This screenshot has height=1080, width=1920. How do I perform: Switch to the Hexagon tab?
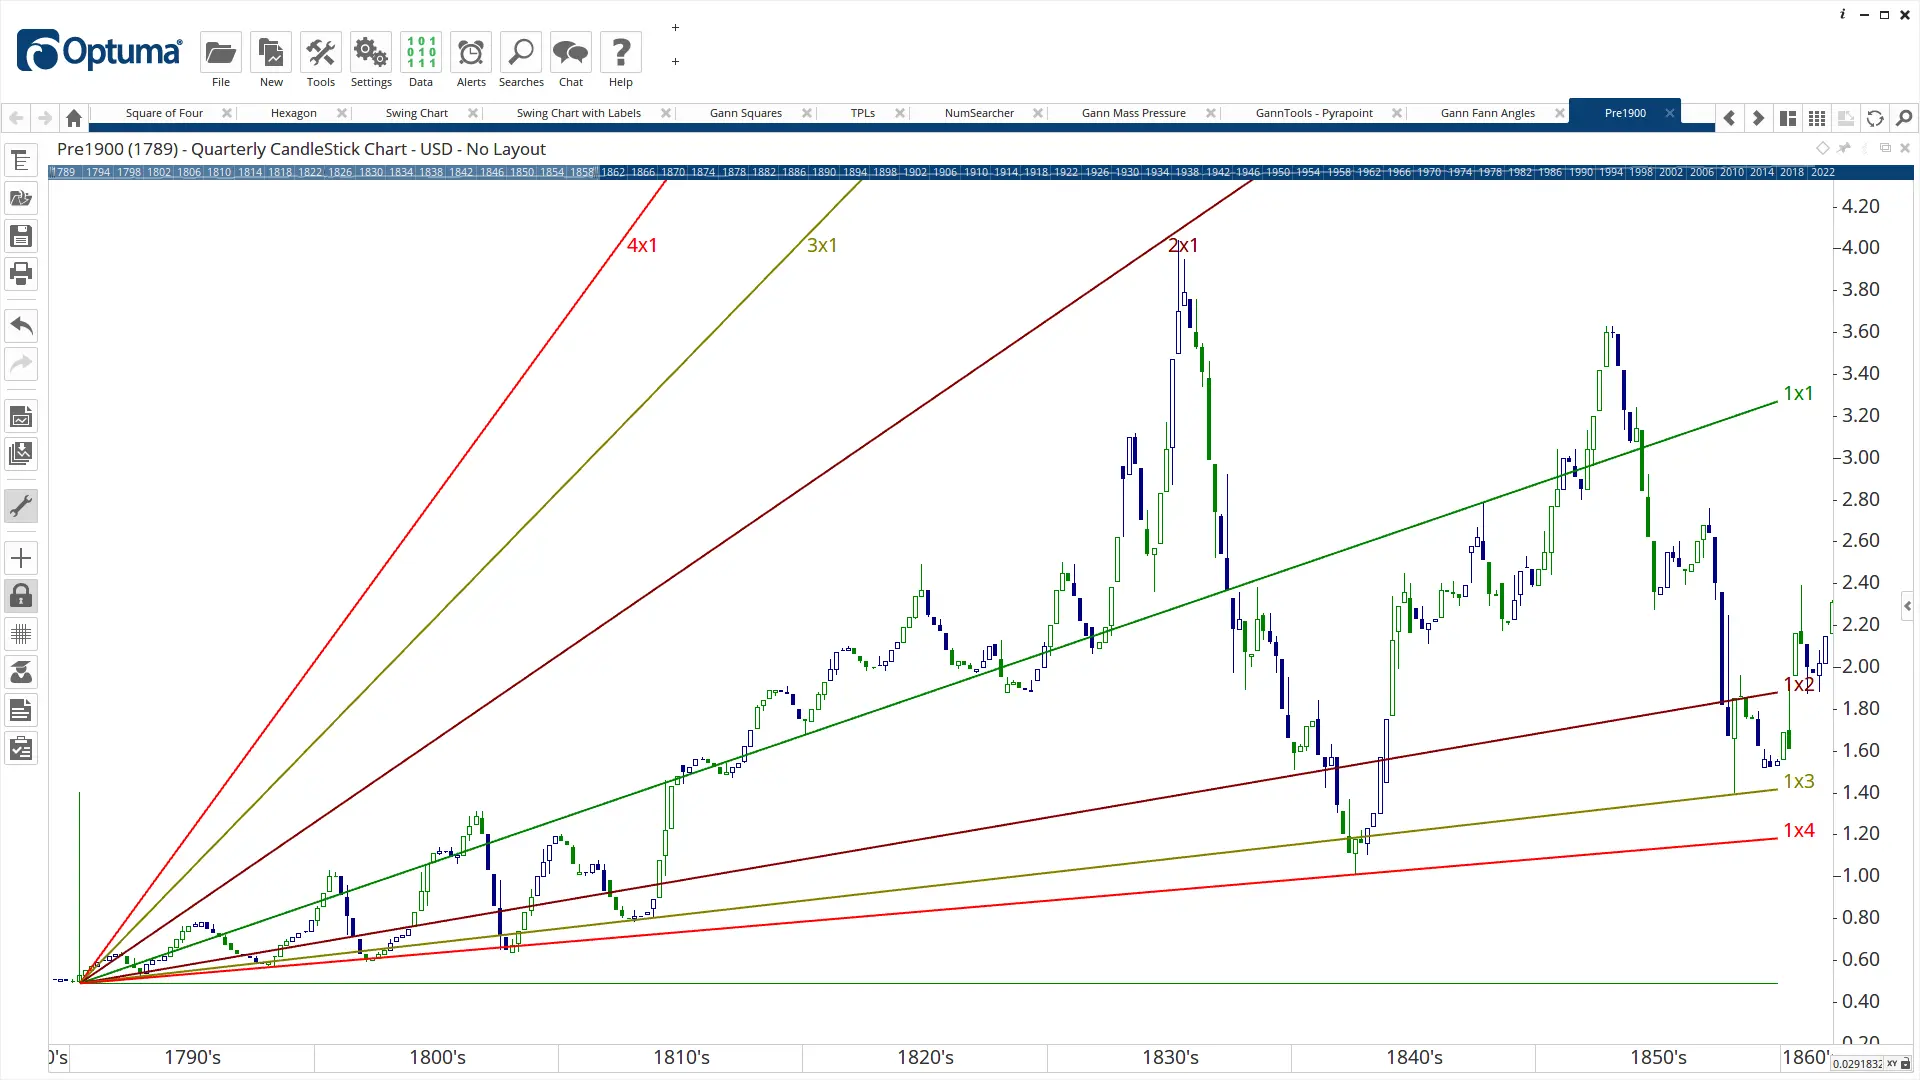click(293, 113)
